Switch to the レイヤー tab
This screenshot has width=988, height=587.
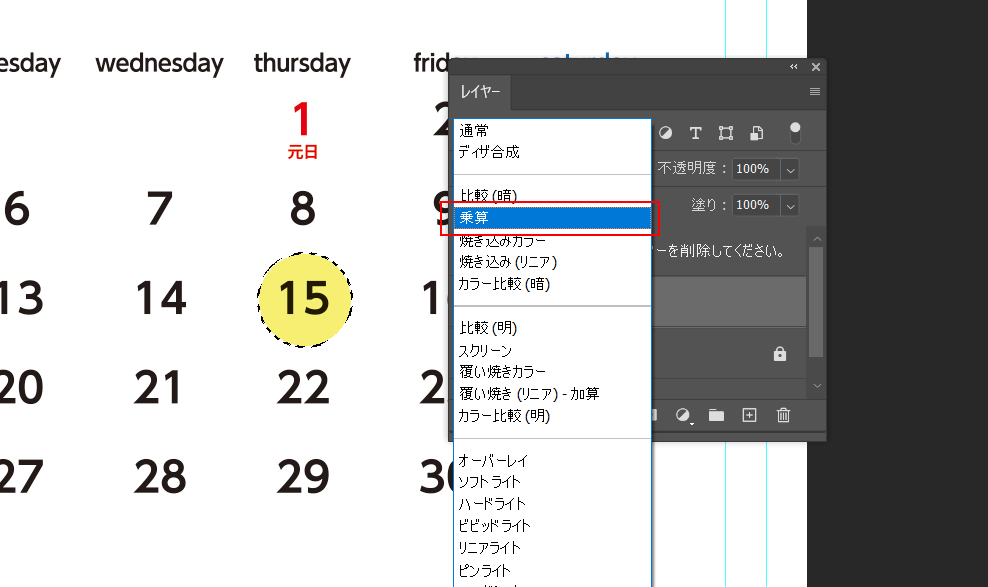[x=480, y=92]
